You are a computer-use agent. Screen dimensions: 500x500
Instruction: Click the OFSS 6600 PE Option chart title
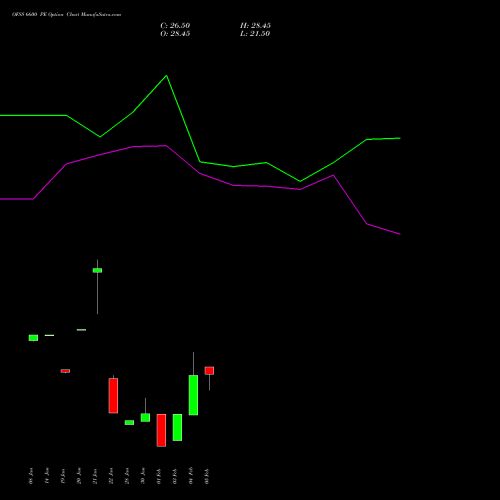click(66, 15)
